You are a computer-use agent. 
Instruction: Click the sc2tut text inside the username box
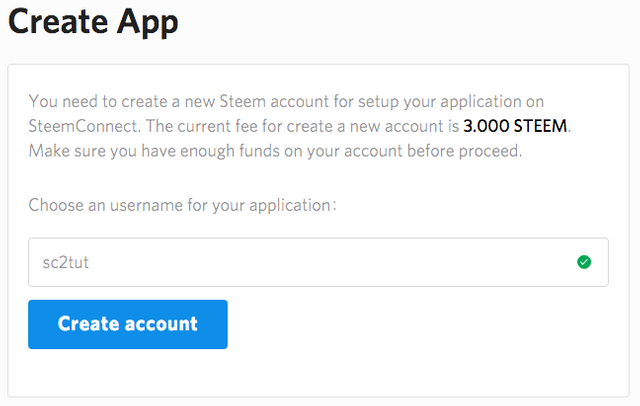pyautogui.click(x=65, y=262)
